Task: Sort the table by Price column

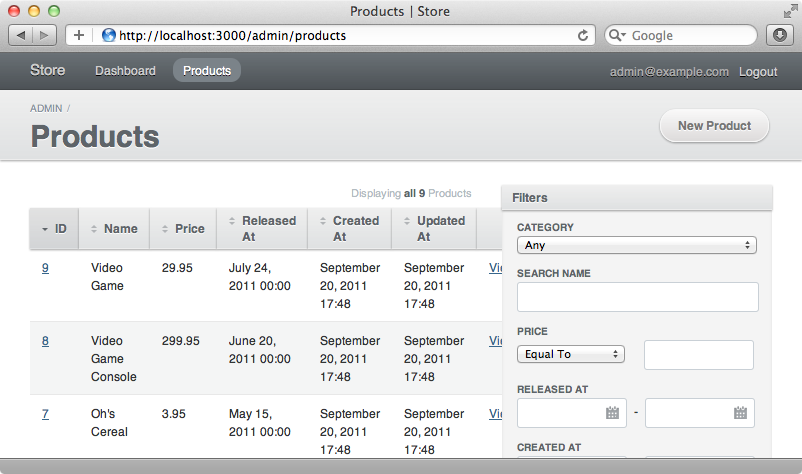Action: coord(183,229)
